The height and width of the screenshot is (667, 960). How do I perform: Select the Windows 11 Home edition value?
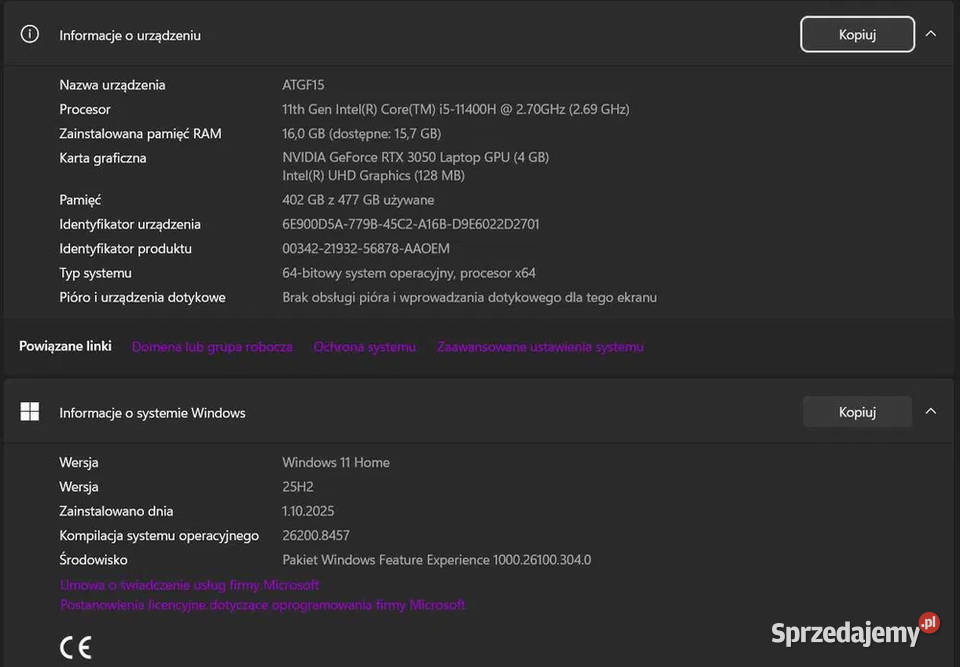click(x=336, y=462)
